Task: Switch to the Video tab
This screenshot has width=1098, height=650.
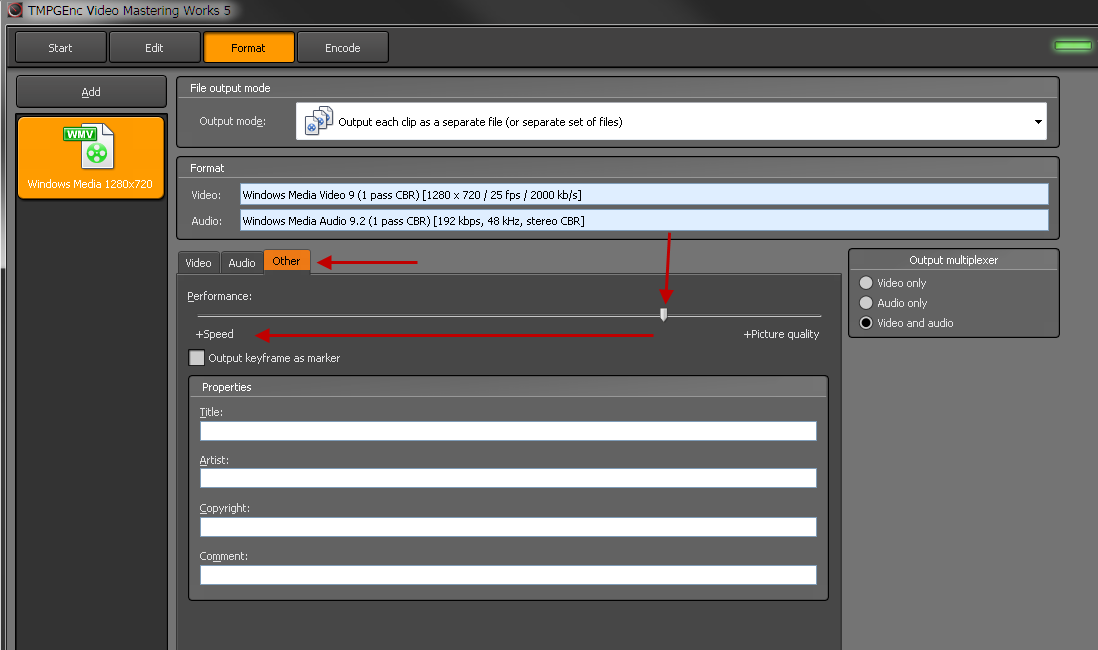Action: [x=198, y=262]
